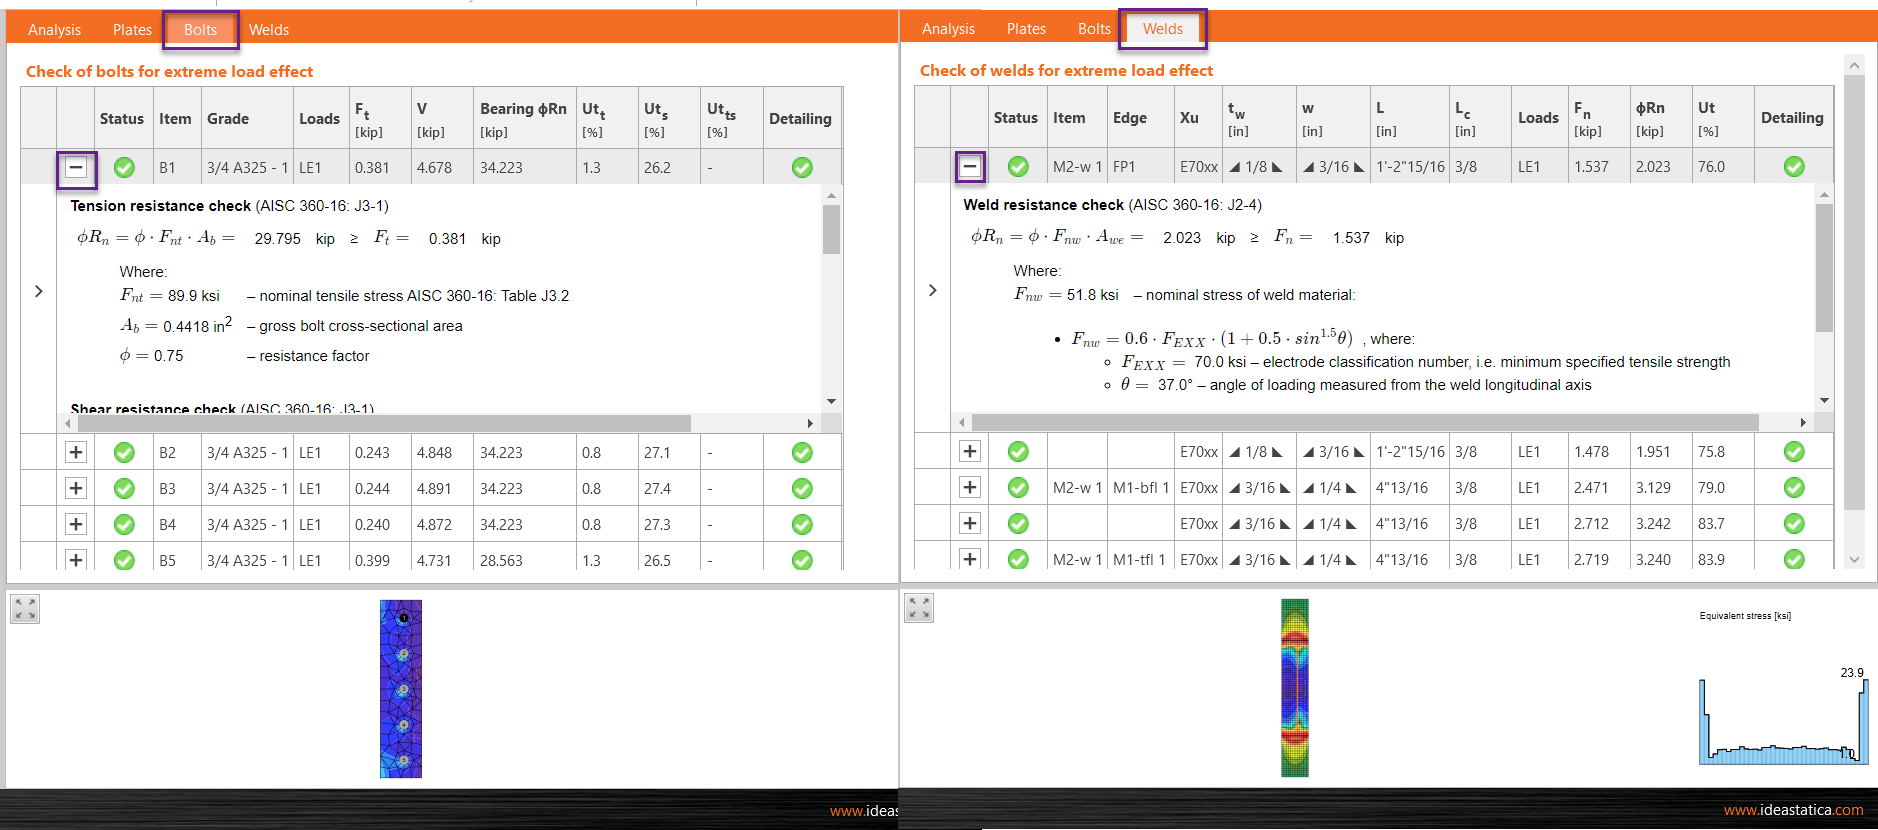The height and width of the screenshot is (830, 1878).
Task: Expand side arrow beside tension resistance check
Action: point(39,291)
